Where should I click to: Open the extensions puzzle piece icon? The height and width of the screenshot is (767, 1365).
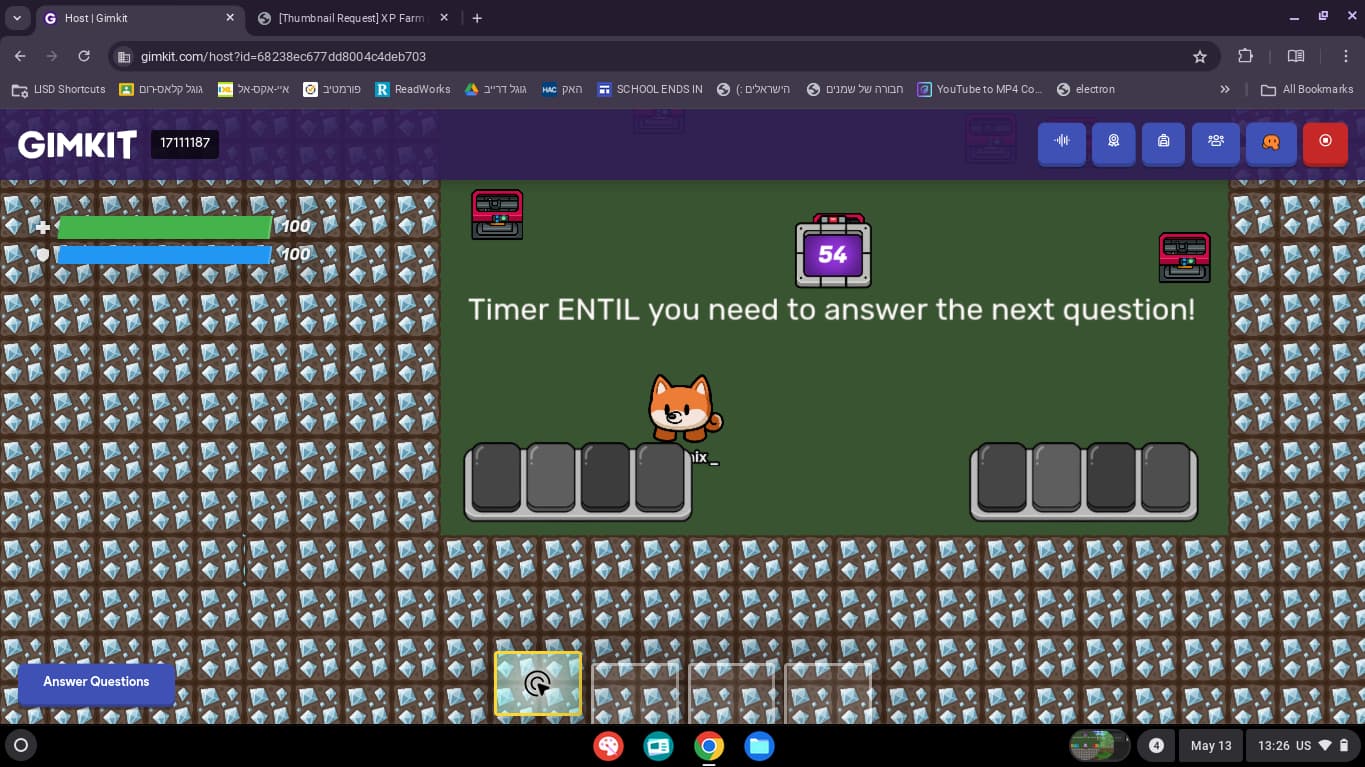[1245, 57]
